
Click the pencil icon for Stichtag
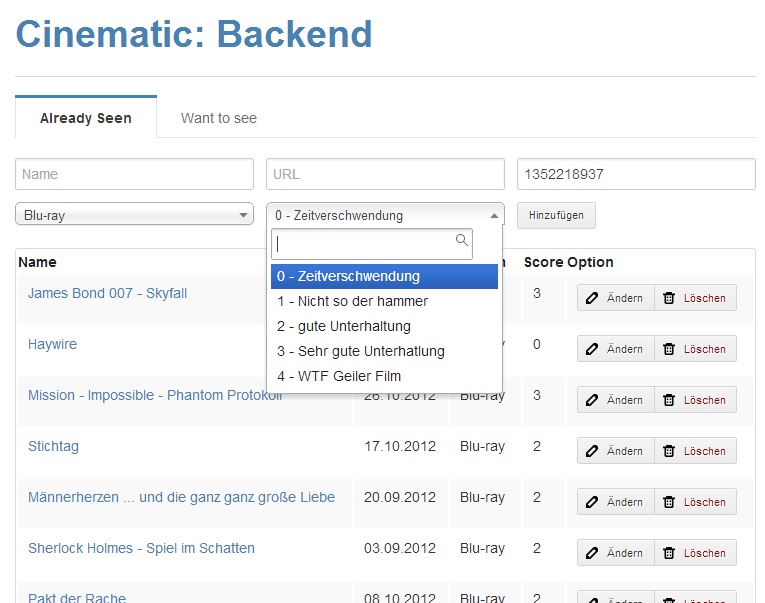(592, 451)
